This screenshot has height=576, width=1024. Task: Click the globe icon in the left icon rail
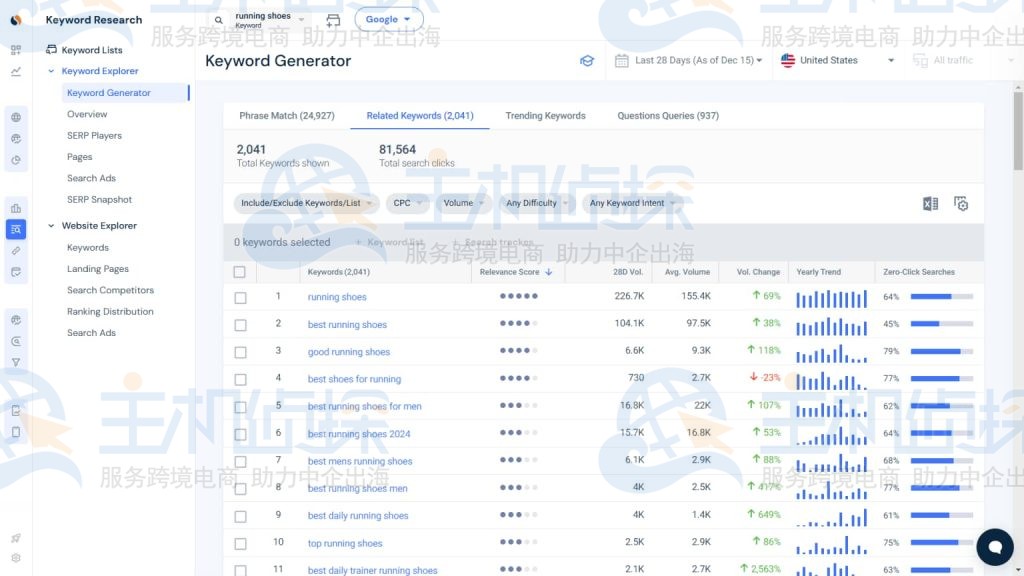(x=16, y=116)
